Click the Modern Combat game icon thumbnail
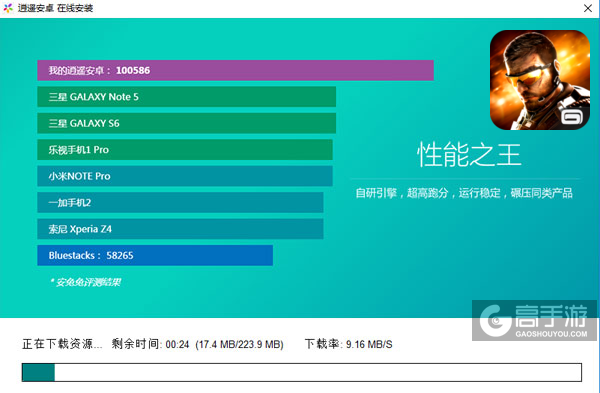The image size is (600, 393). pyautogui.click(x=540, y=80)
